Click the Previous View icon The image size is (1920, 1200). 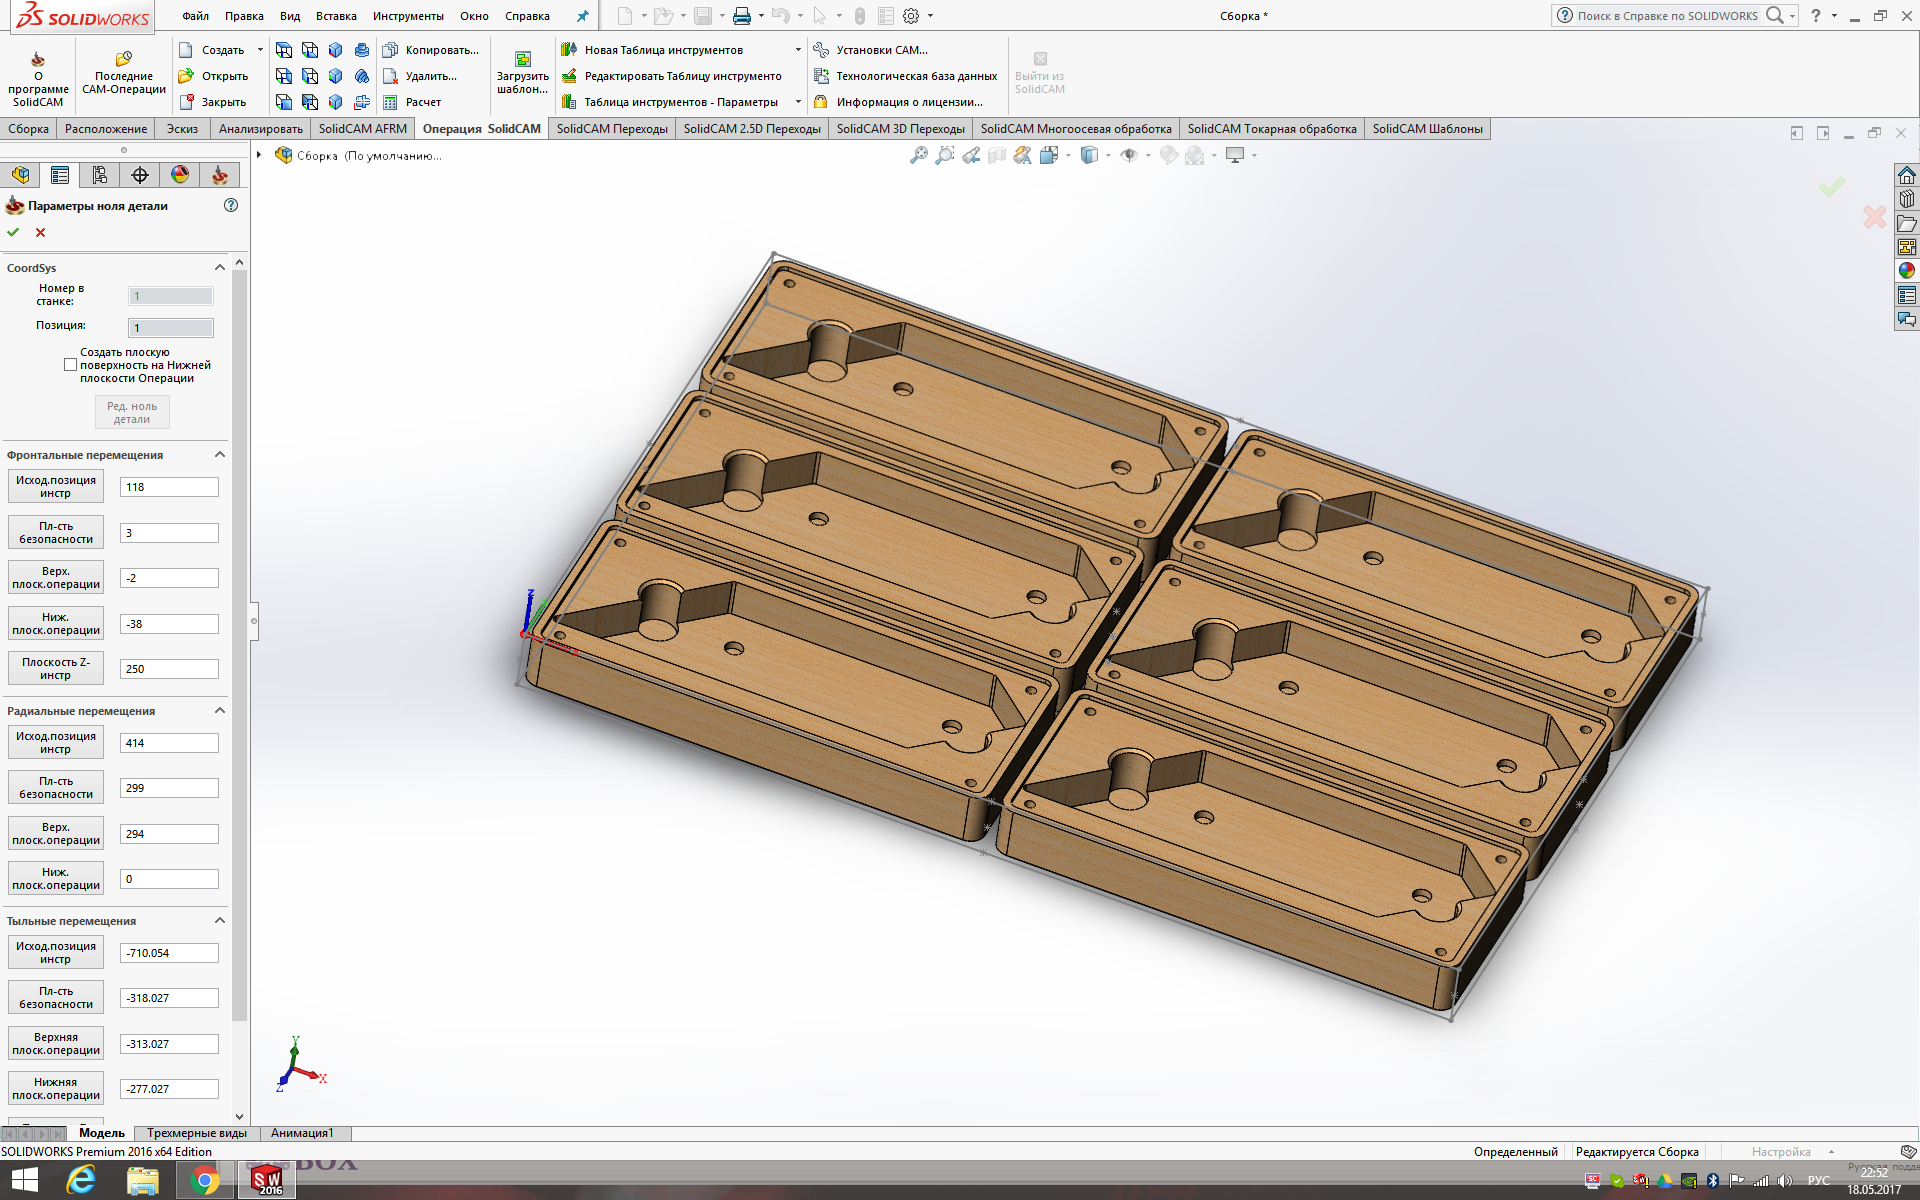coord(971,155)
